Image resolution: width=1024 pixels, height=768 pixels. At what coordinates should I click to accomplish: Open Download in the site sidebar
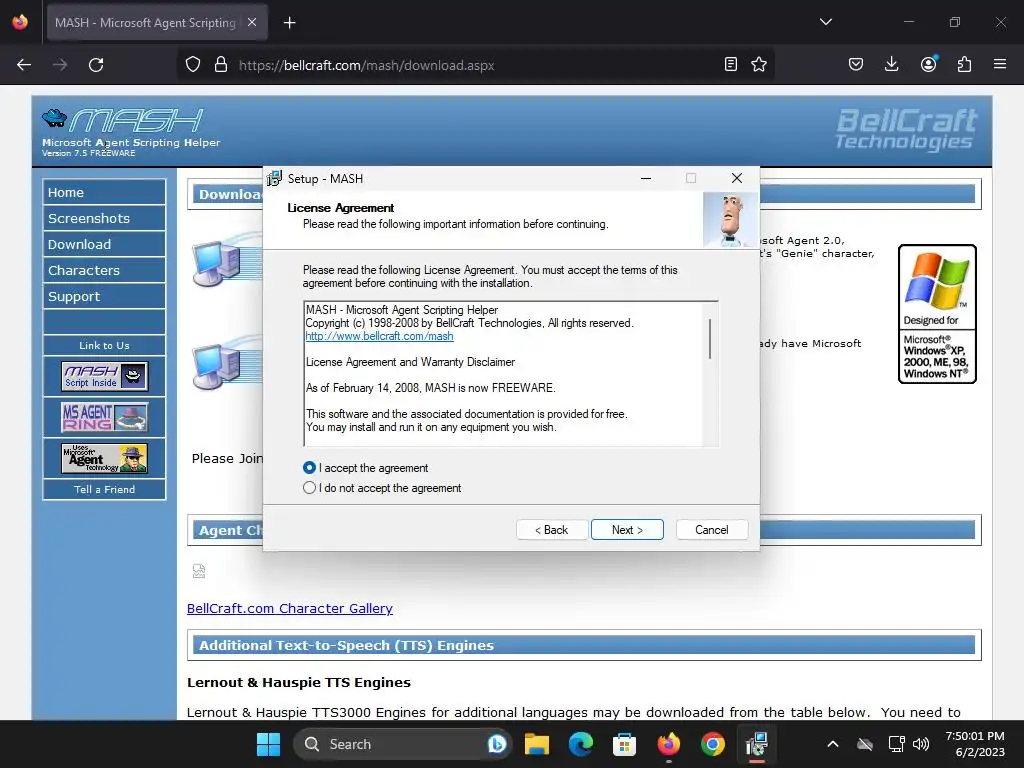[104, 244]
